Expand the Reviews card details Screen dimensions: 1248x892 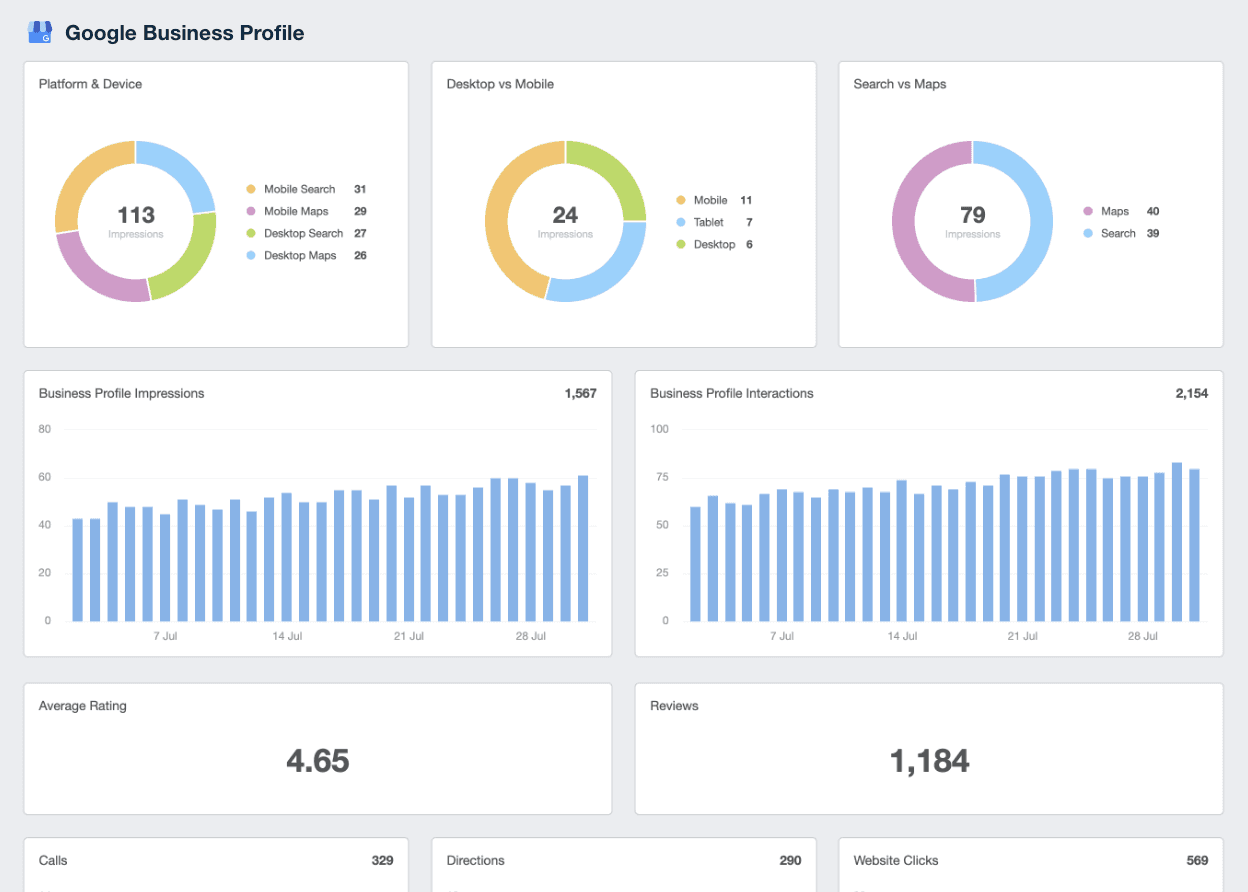pos(929,749)
